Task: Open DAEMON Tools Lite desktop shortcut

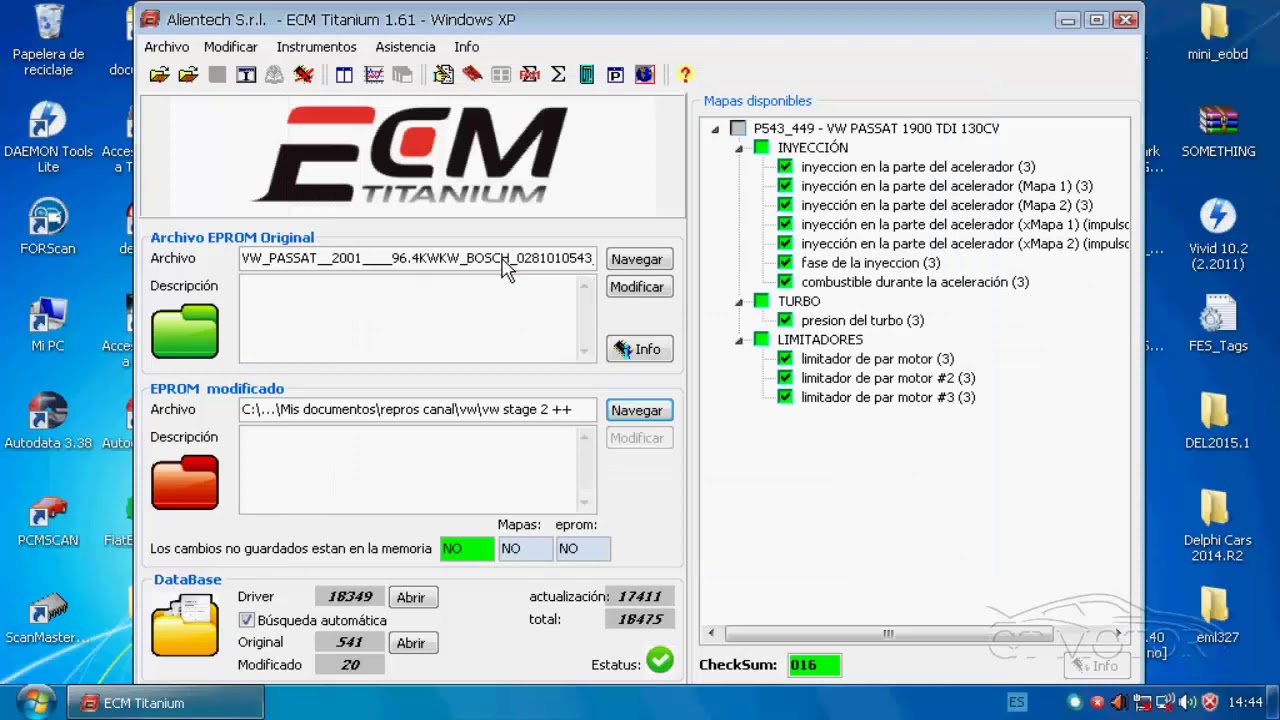Action: click(48, 137)
